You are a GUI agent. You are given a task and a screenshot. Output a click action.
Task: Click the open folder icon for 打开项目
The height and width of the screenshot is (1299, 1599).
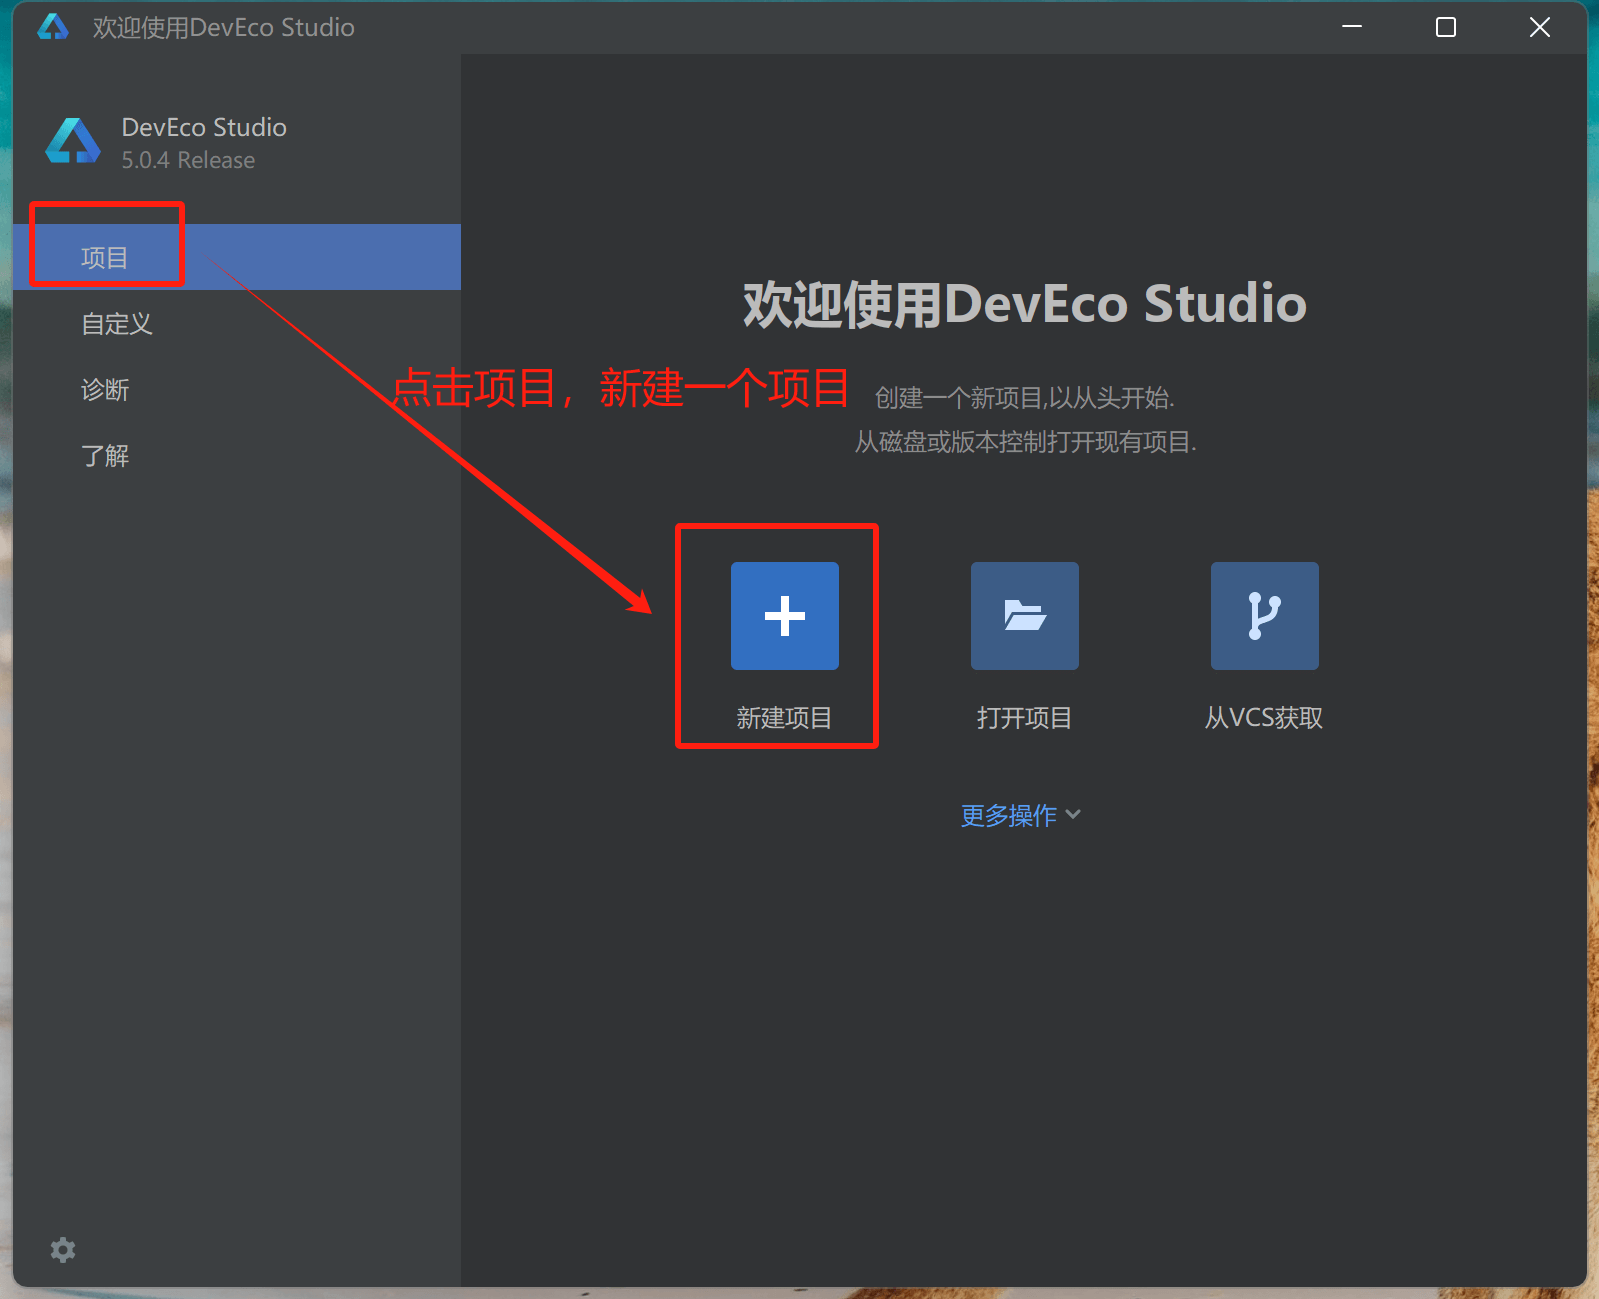coord(1024,615)
